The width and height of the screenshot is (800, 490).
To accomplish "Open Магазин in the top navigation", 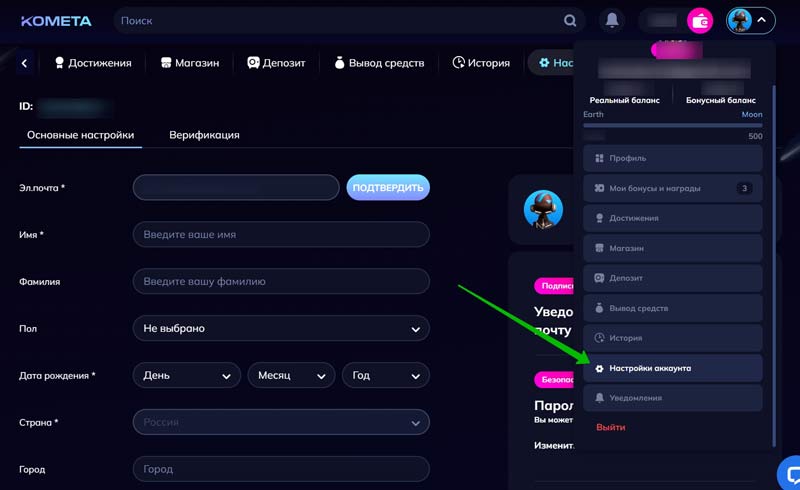I will coord(189,63).
